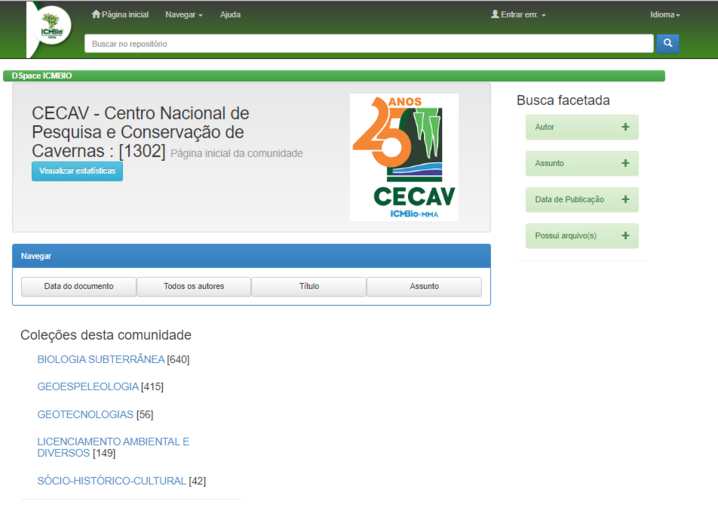Open the Entrar em dropdown
Viewport: 718px width, 523px height.
click(x=518, y=15)
